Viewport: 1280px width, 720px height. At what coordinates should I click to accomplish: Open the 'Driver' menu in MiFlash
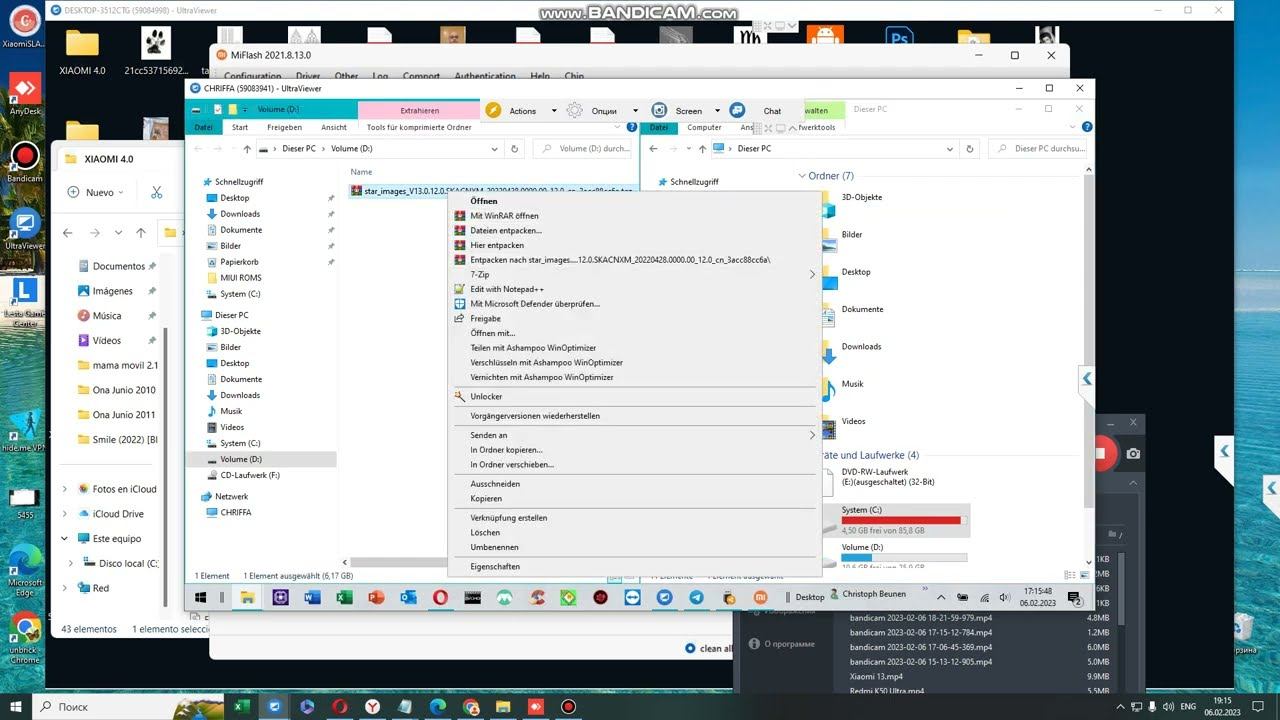pyautogui.click(x=308, y=76)
